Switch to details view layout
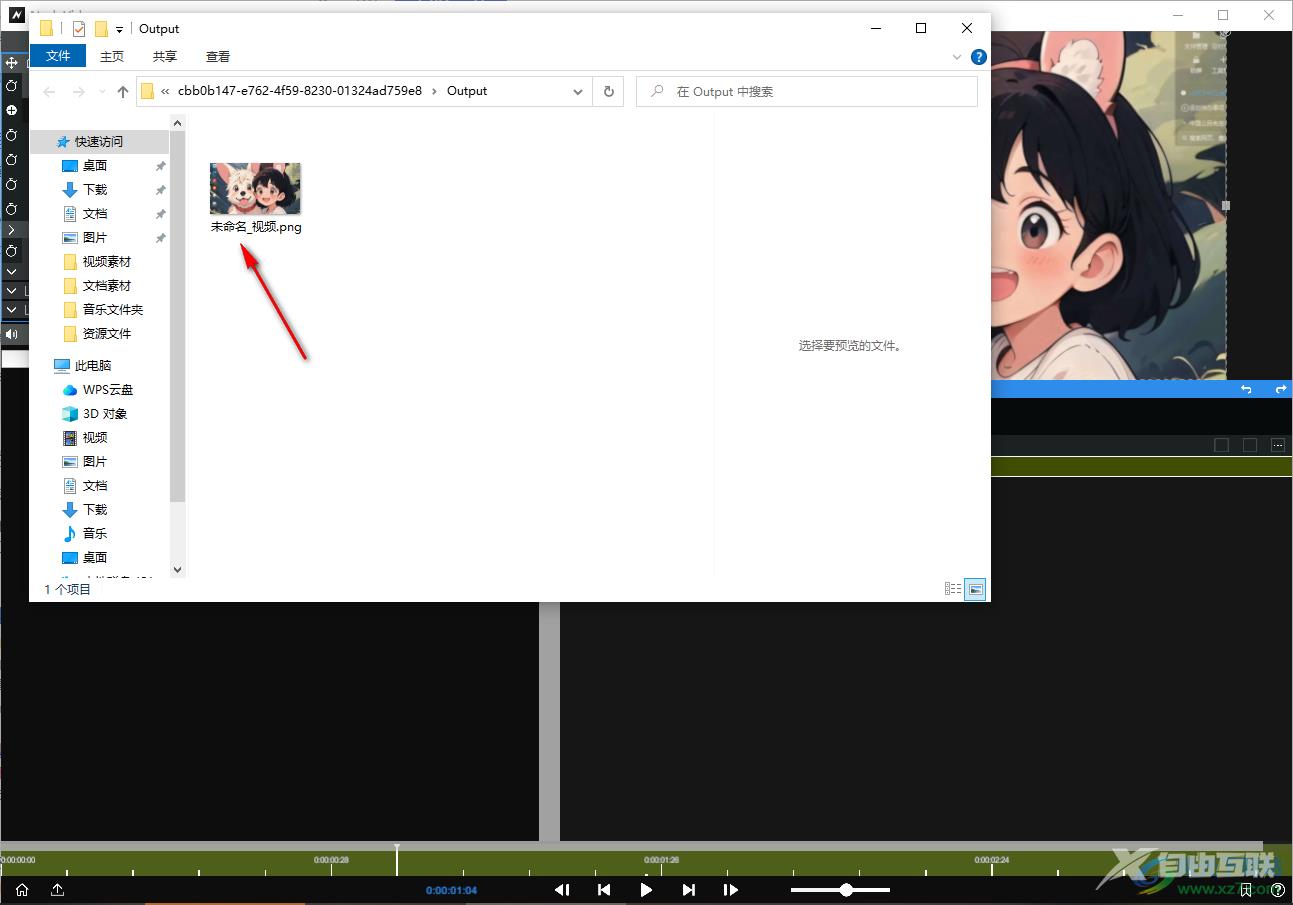Screen dimensions: 1293x905 [x=953, y=590]
